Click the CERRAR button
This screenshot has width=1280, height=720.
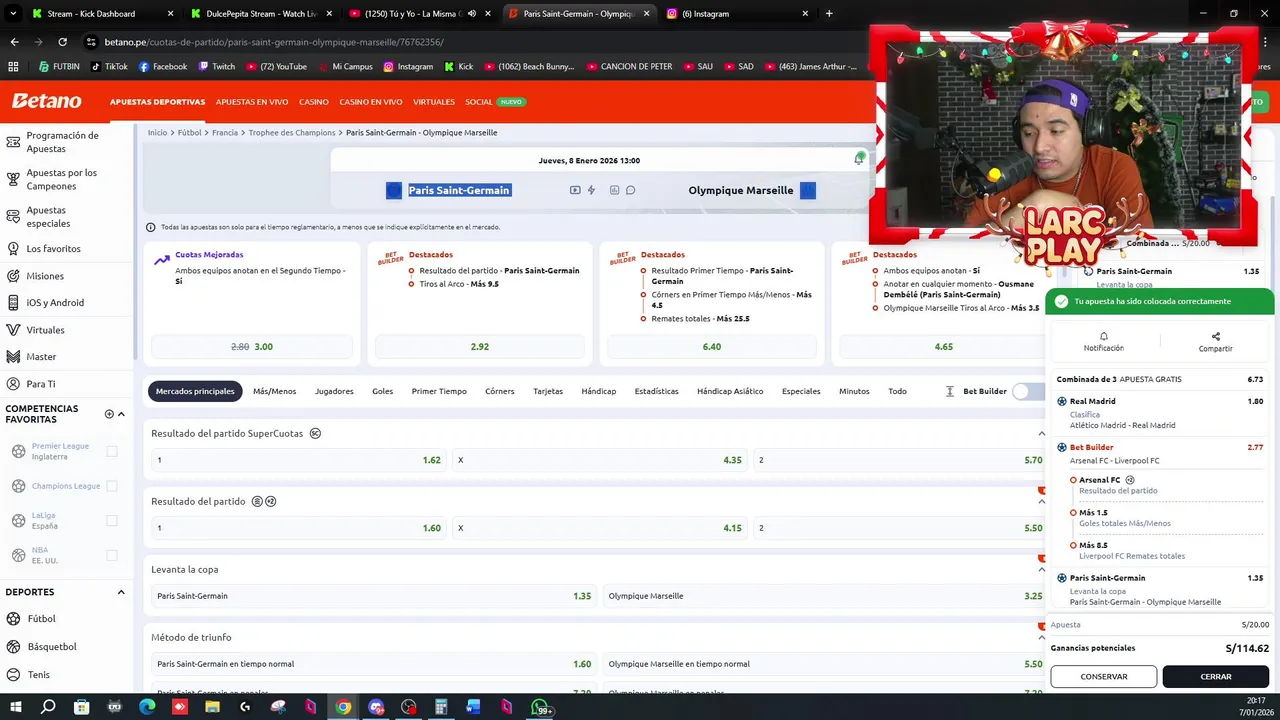pyautogui.click(x=1216, y=677)
